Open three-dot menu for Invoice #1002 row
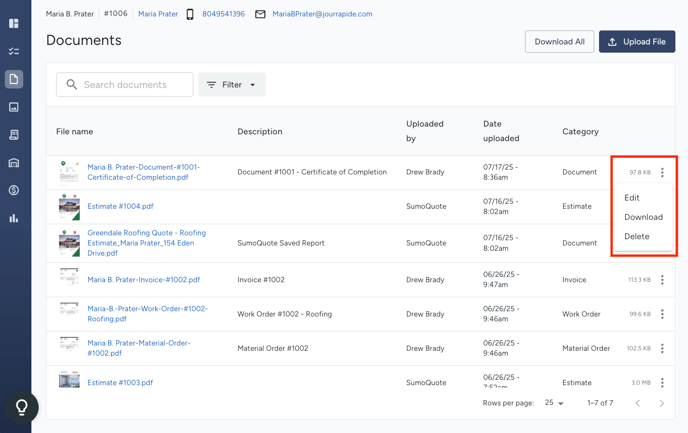The height and width of the screenshot is (433, 688). [x=662, y=279]
